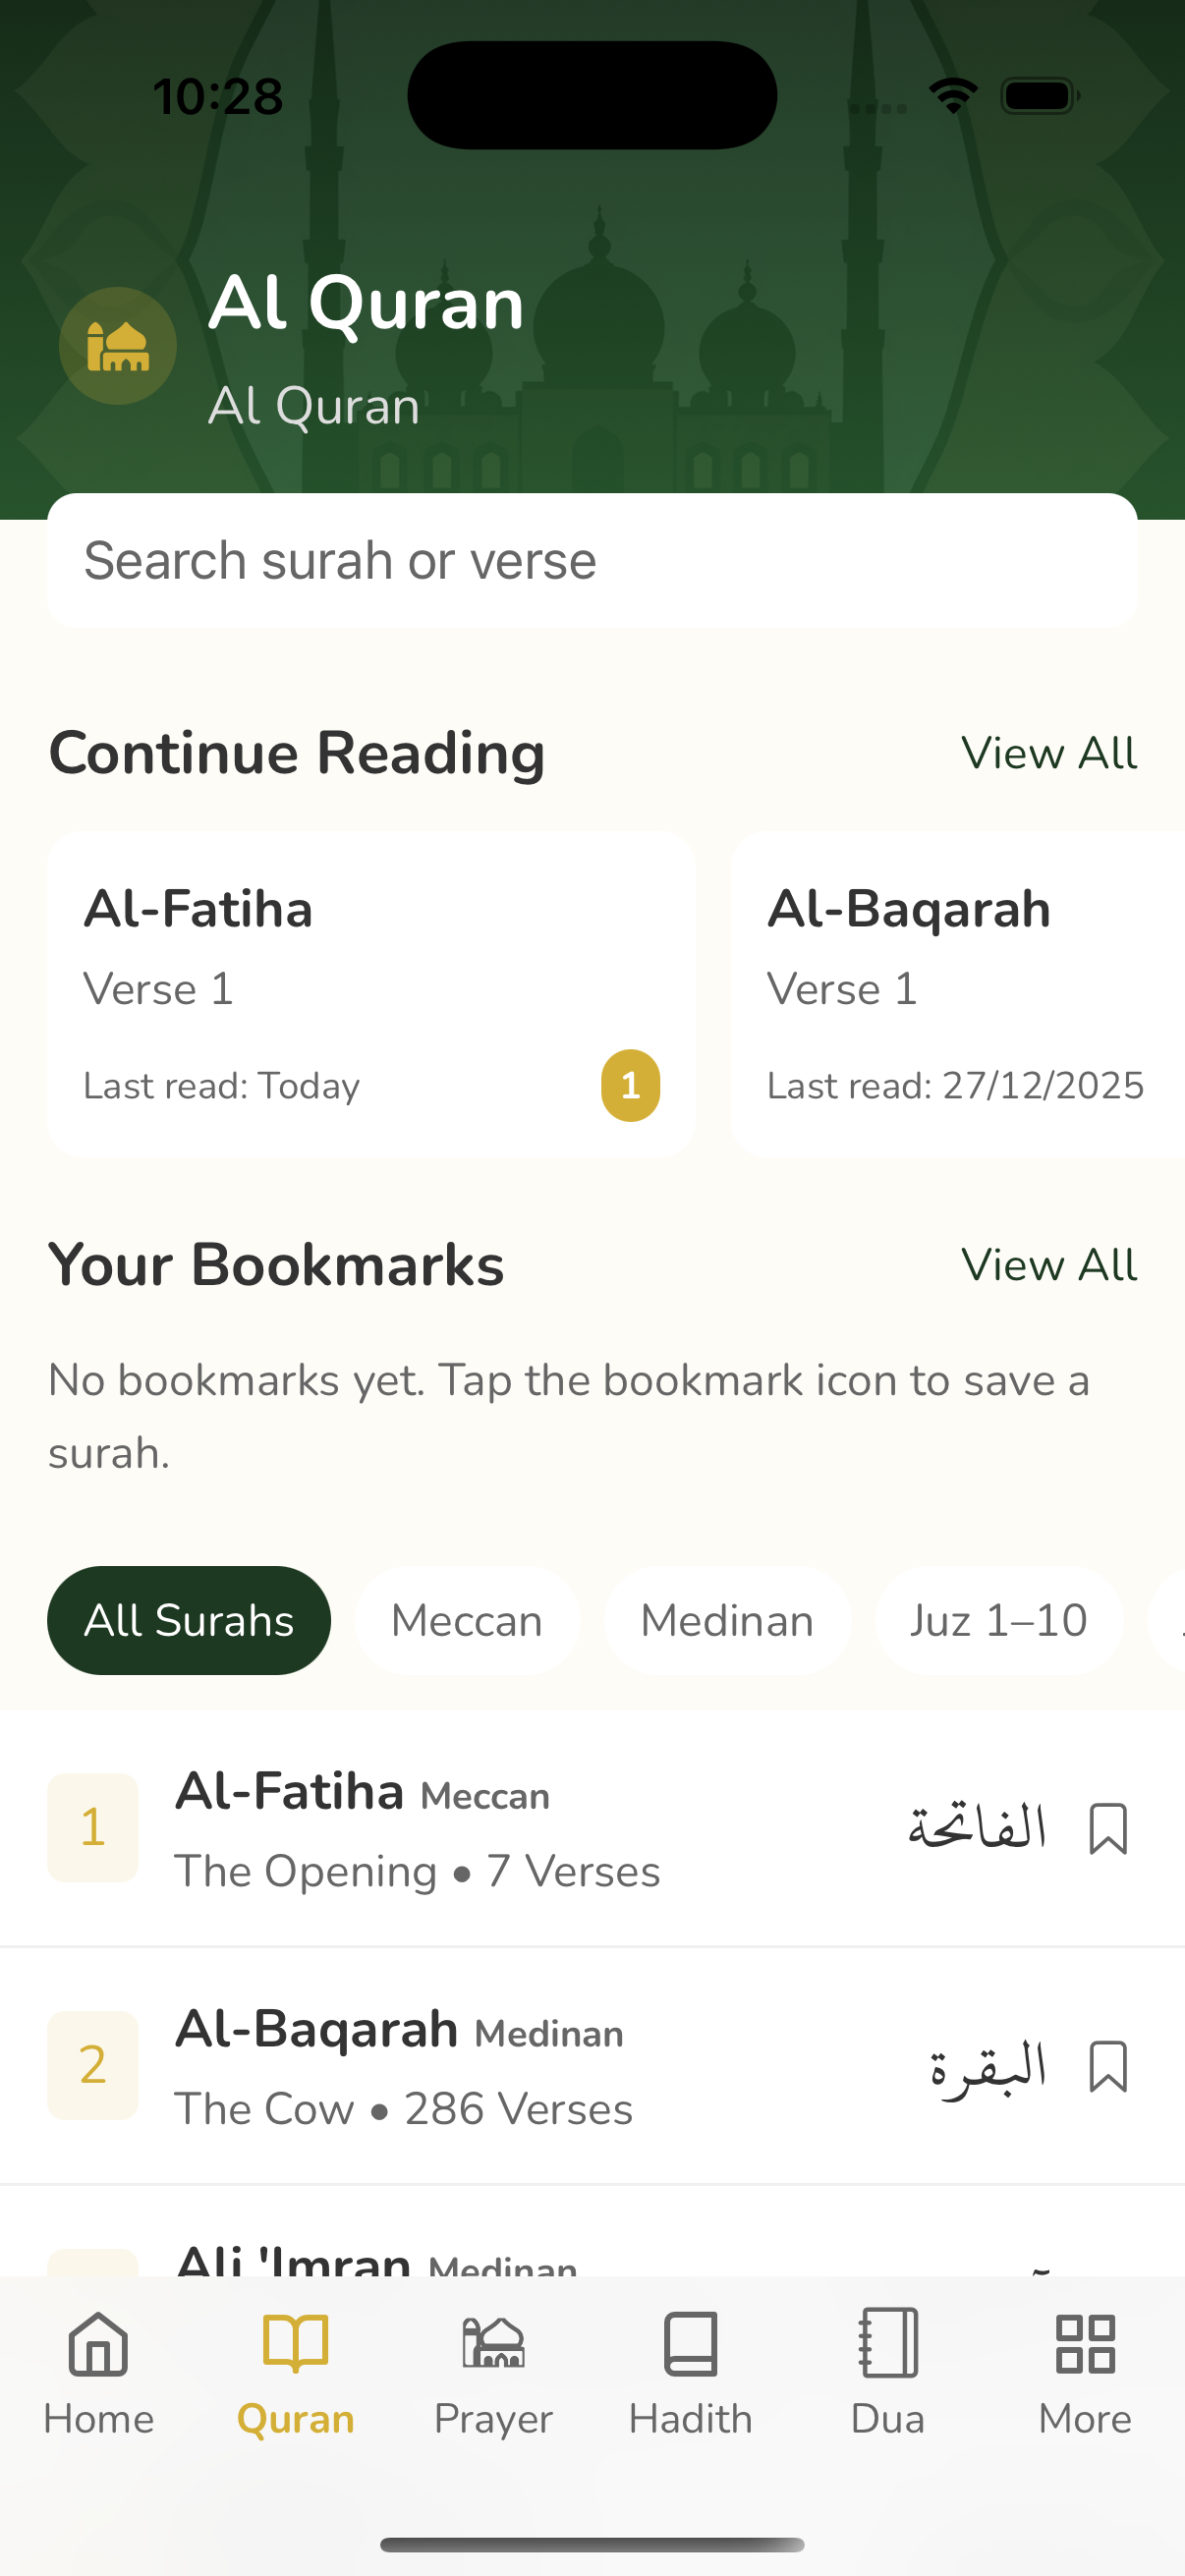
Task: Continue reading Al-Fatiha card
Action: pyautogui.click(x=371, y=994)
